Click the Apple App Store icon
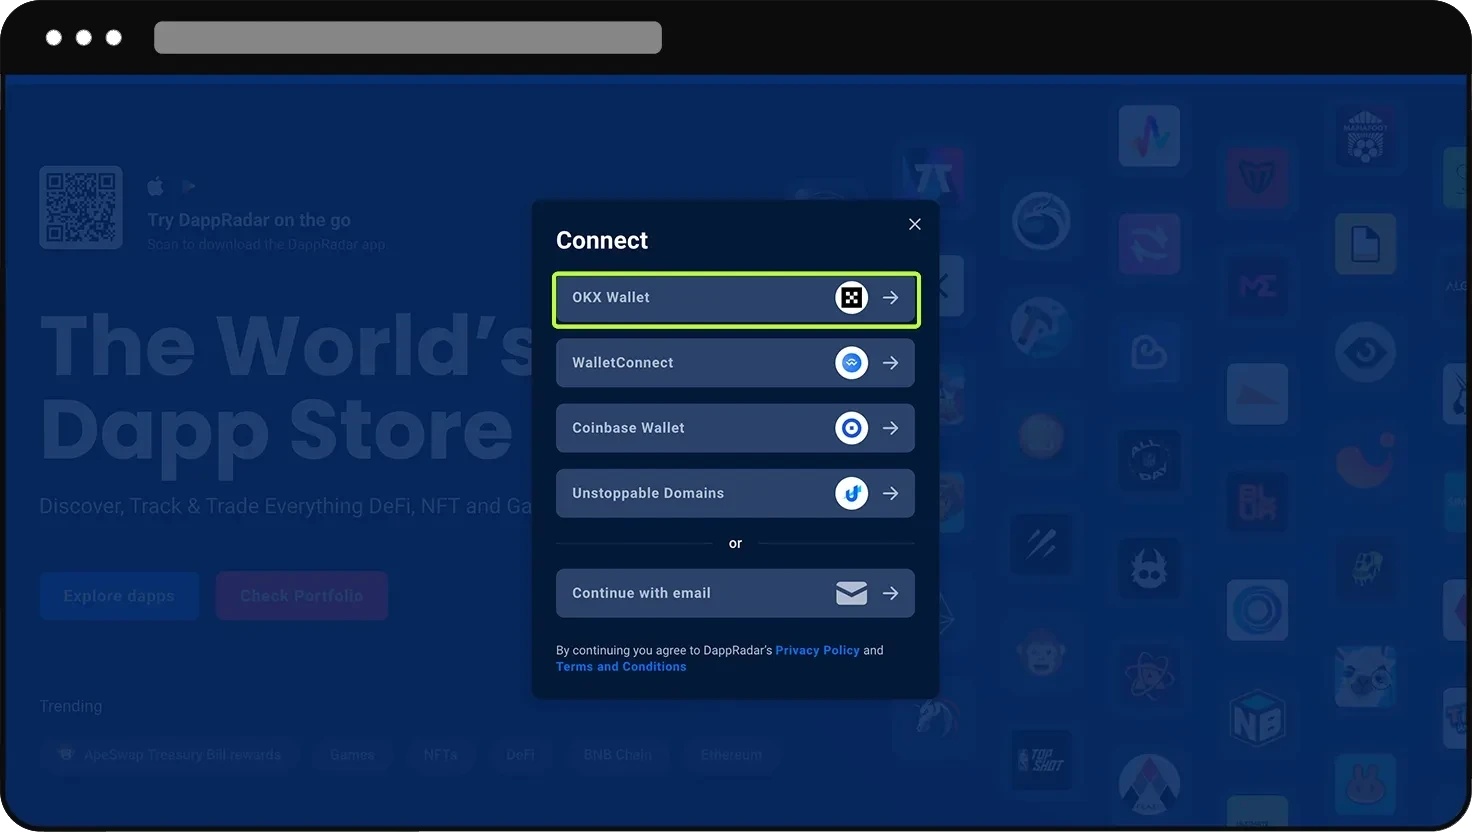 [x=156, y=186]
